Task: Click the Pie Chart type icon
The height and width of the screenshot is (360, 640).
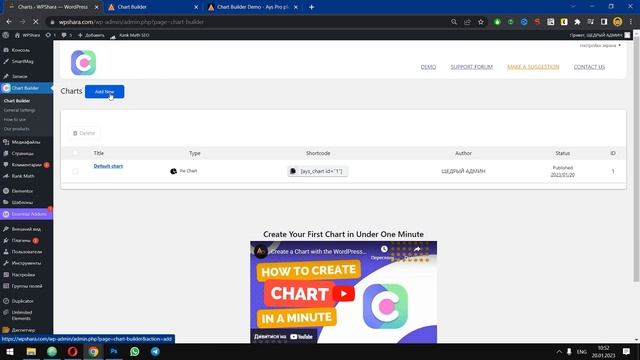Action: [173, 171]
